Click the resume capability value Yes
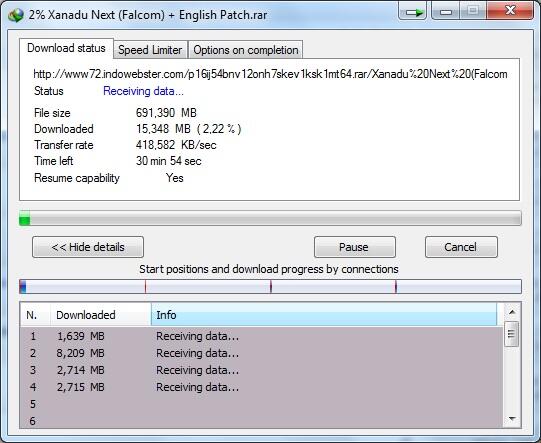The image size is (541, 443). pyautogui.click(x=175, y=178)
